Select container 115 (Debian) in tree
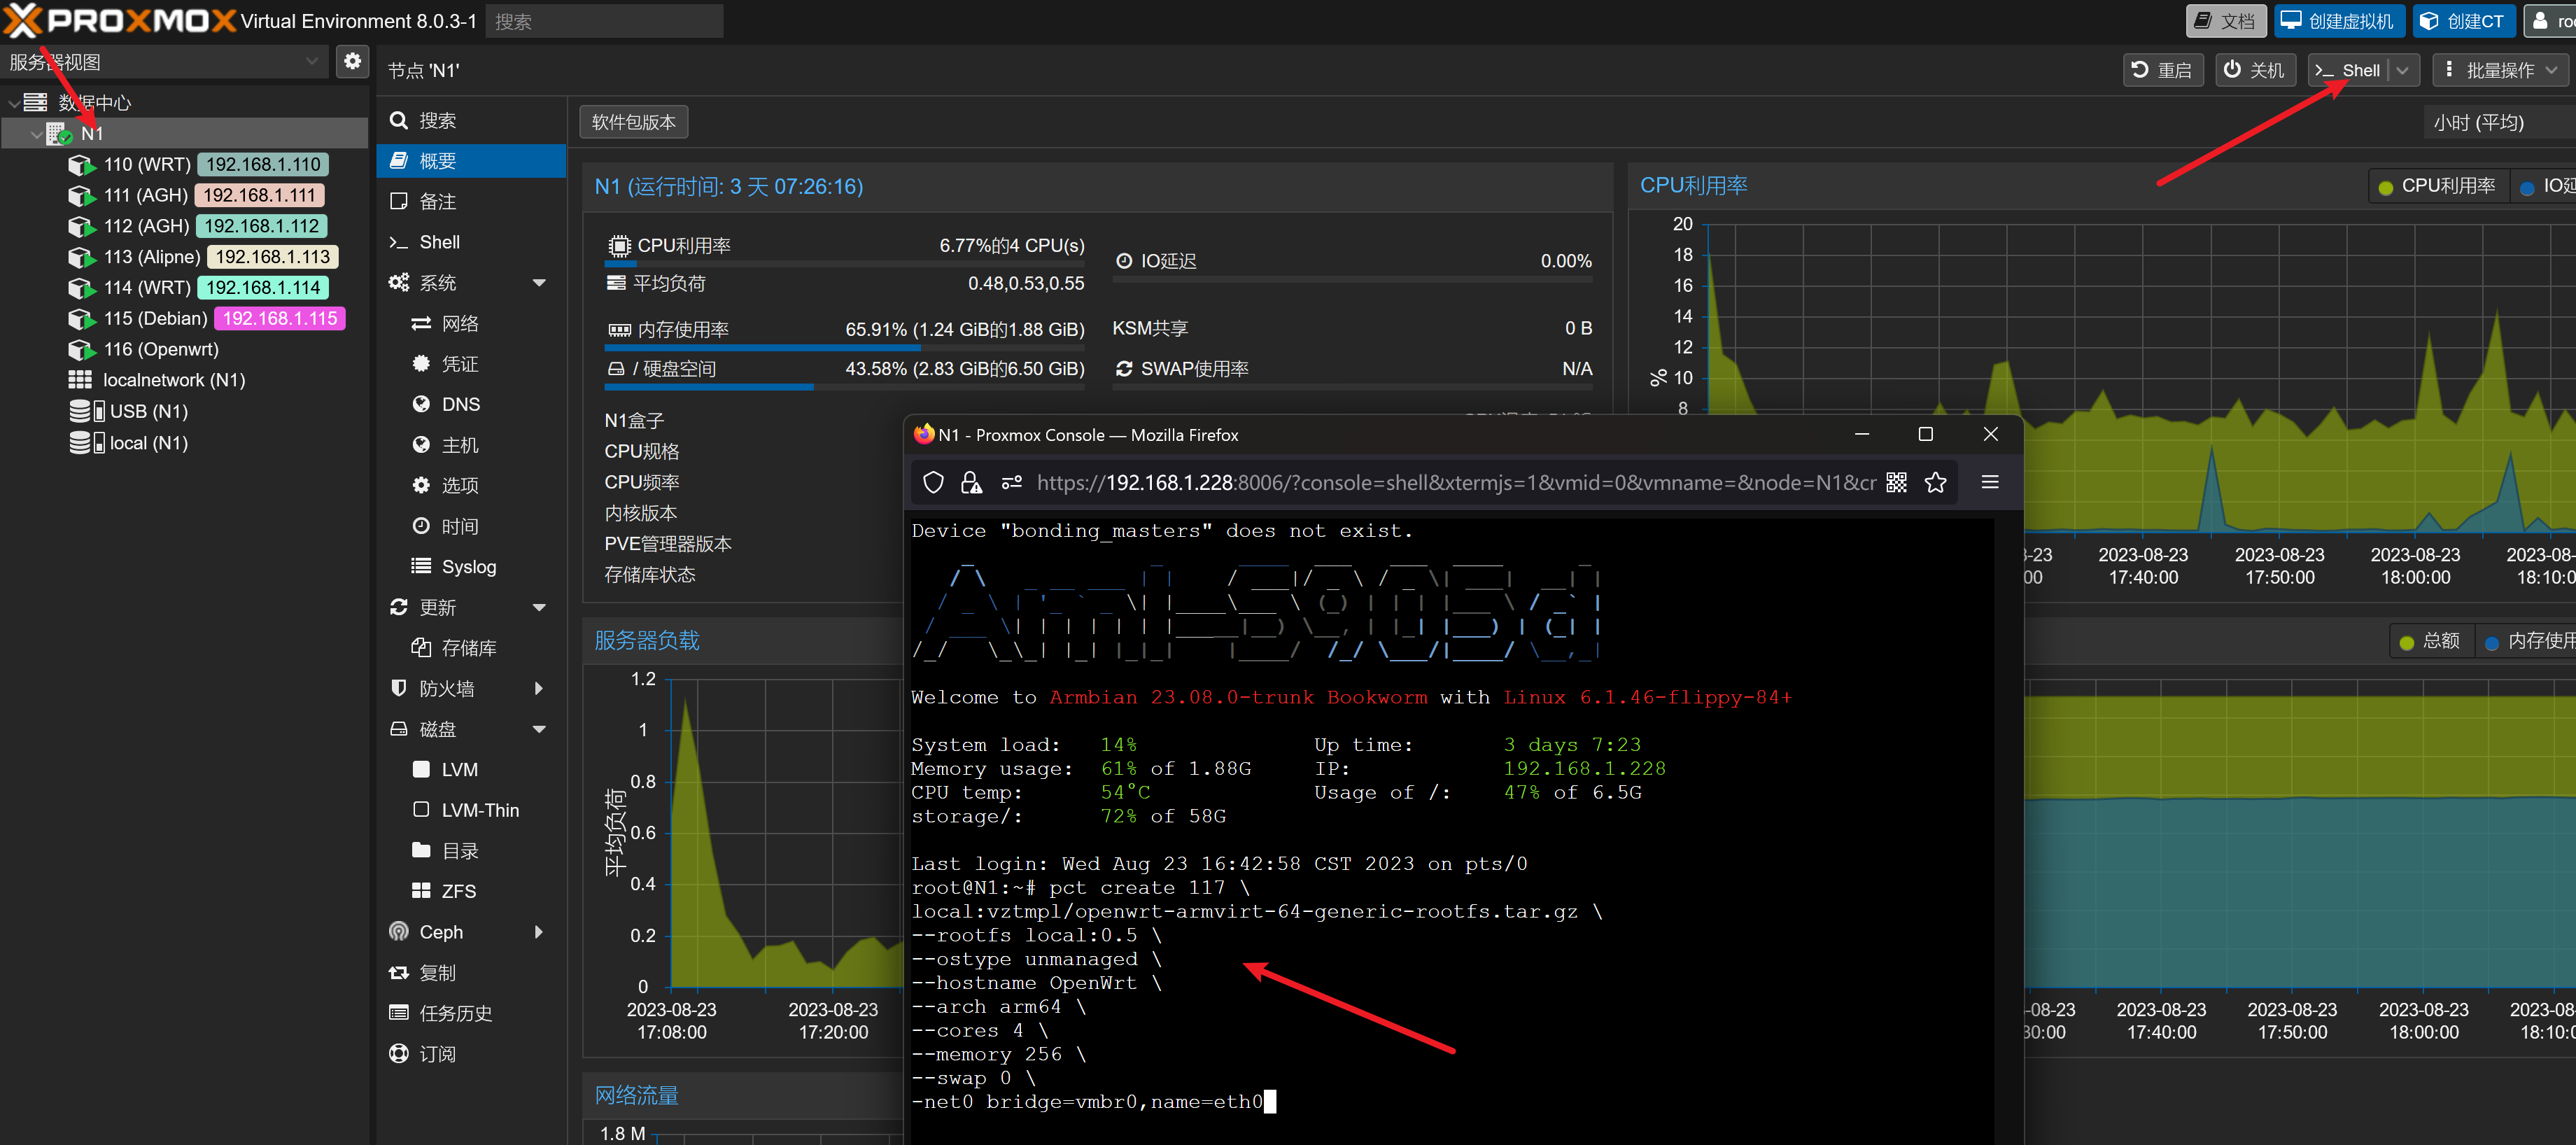 tap(155, 318)
